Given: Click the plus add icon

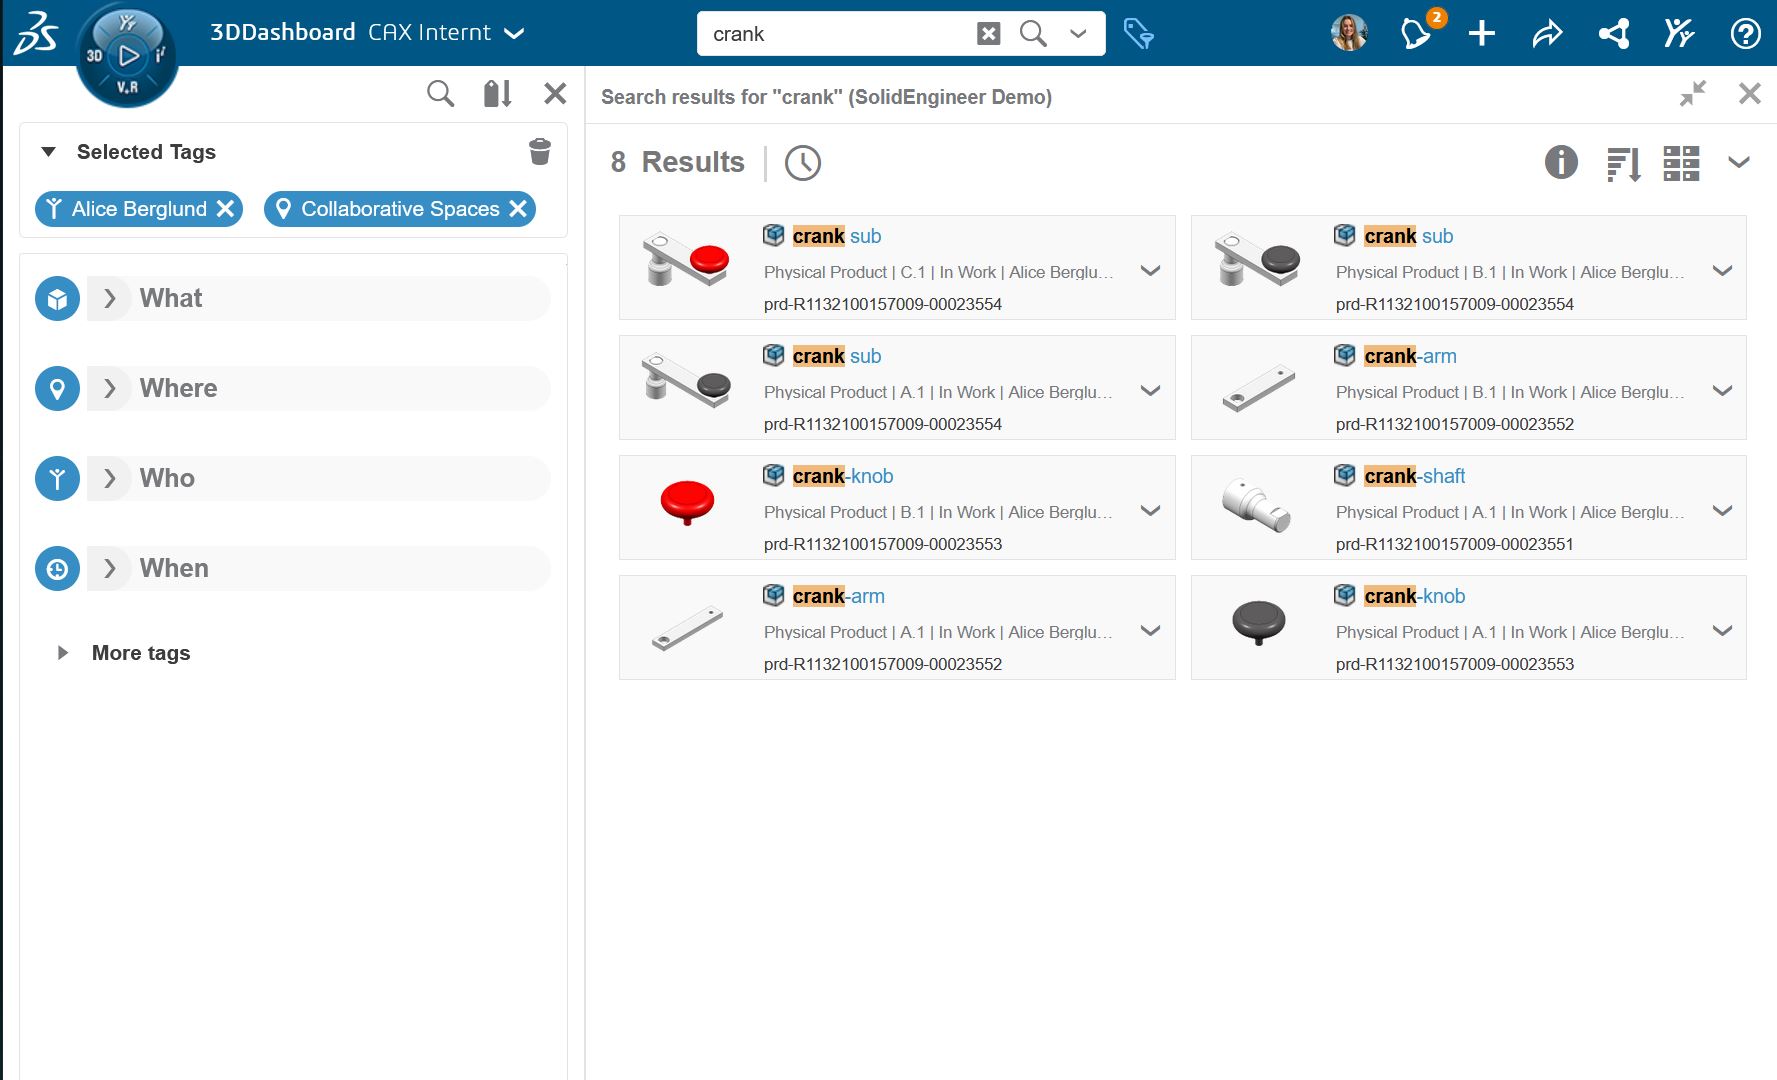Looking at the screenshot, I should (1481, 34).
